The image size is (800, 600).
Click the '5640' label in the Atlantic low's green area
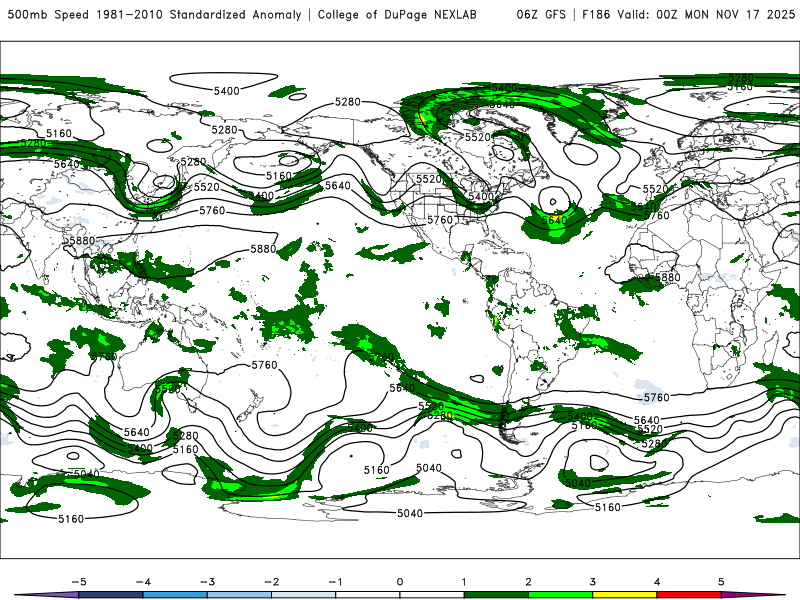tap(555, 220)
